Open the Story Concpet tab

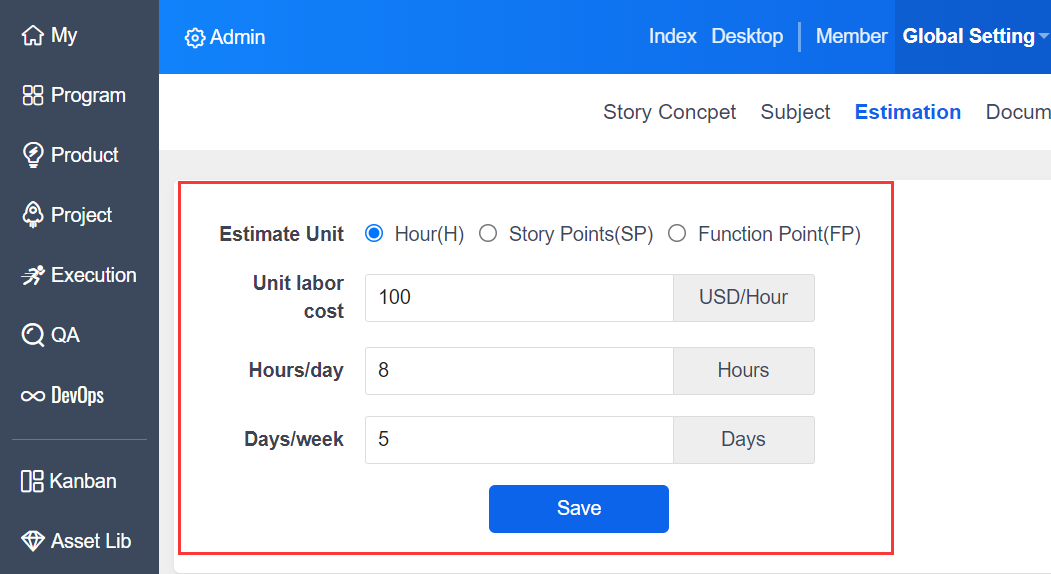click(669, 112)
